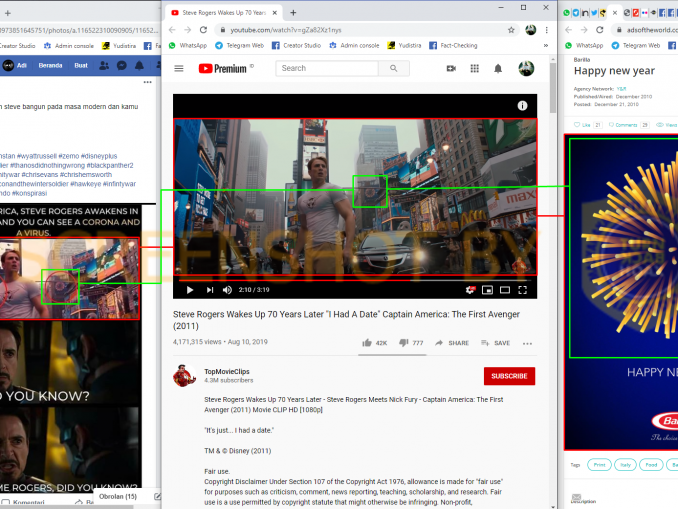678x509 pixels.
Task: Open Facebook friend requests icon
Action: [104, 65]
